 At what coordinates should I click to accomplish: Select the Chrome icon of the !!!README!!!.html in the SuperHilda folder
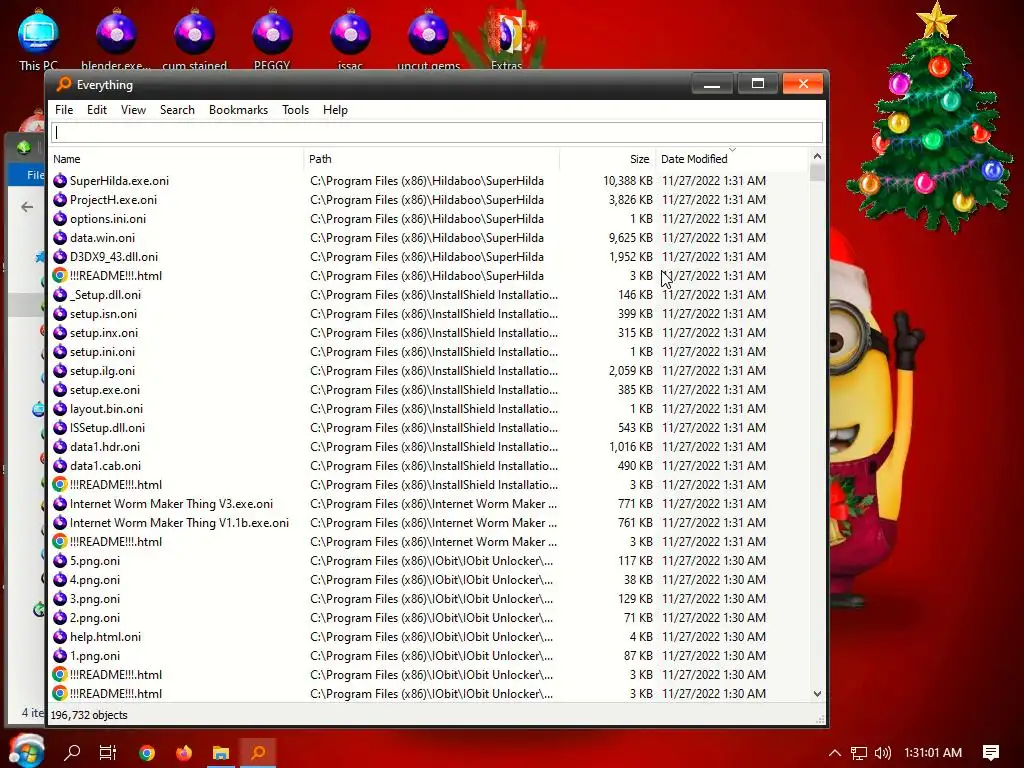click(x=60, y=276)
